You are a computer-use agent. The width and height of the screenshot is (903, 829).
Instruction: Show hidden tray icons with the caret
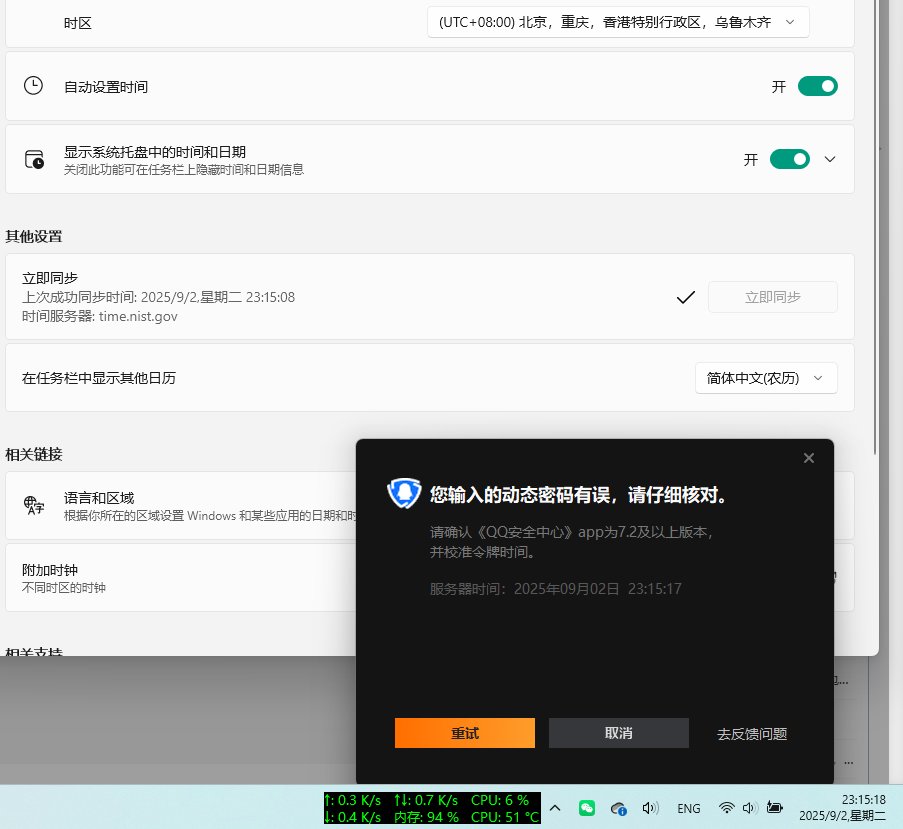[556, 808]
